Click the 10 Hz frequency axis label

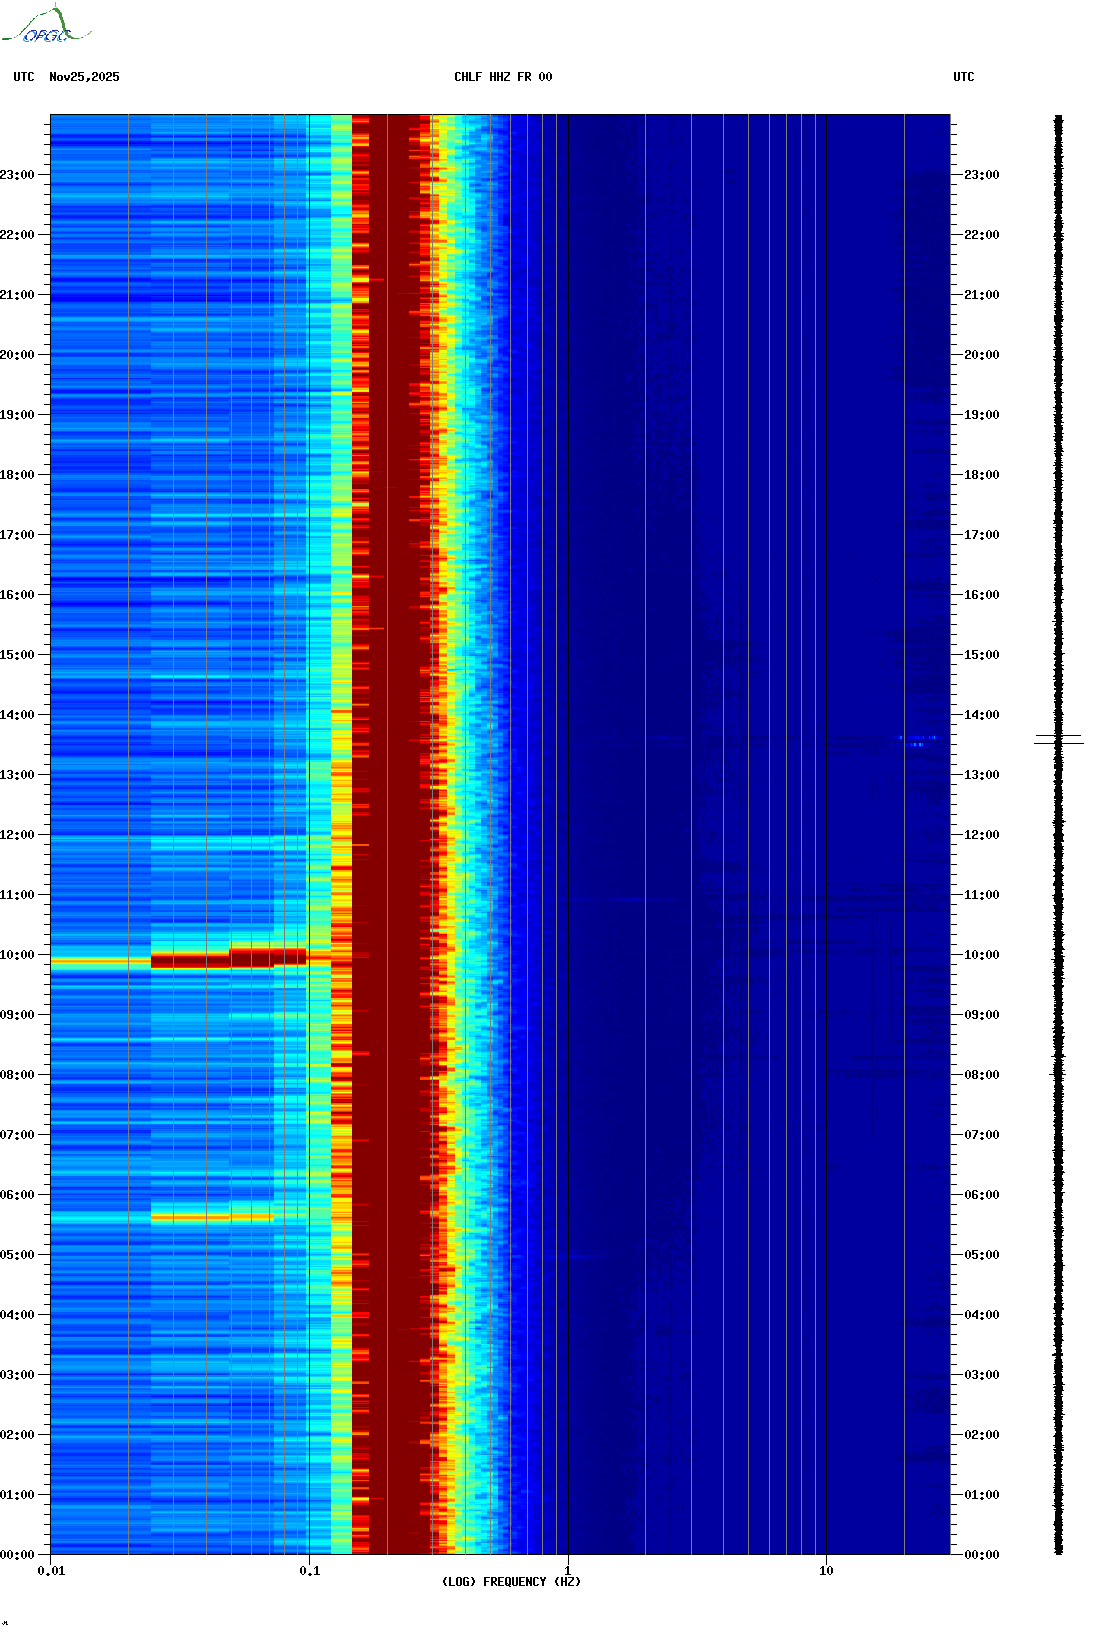click(826, 1571)
